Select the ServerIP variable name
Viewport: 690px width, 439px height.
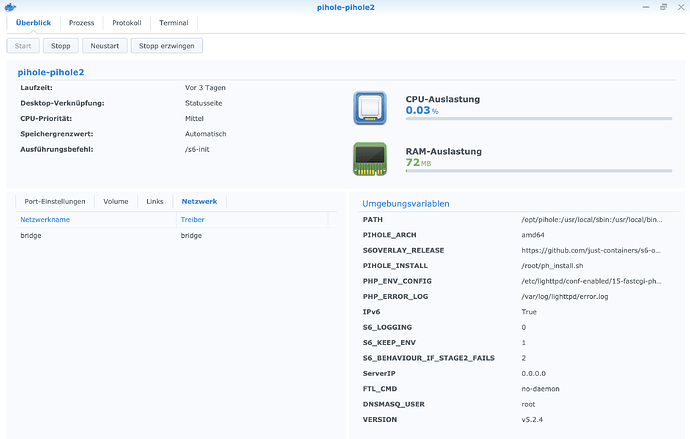coord(379,373)
